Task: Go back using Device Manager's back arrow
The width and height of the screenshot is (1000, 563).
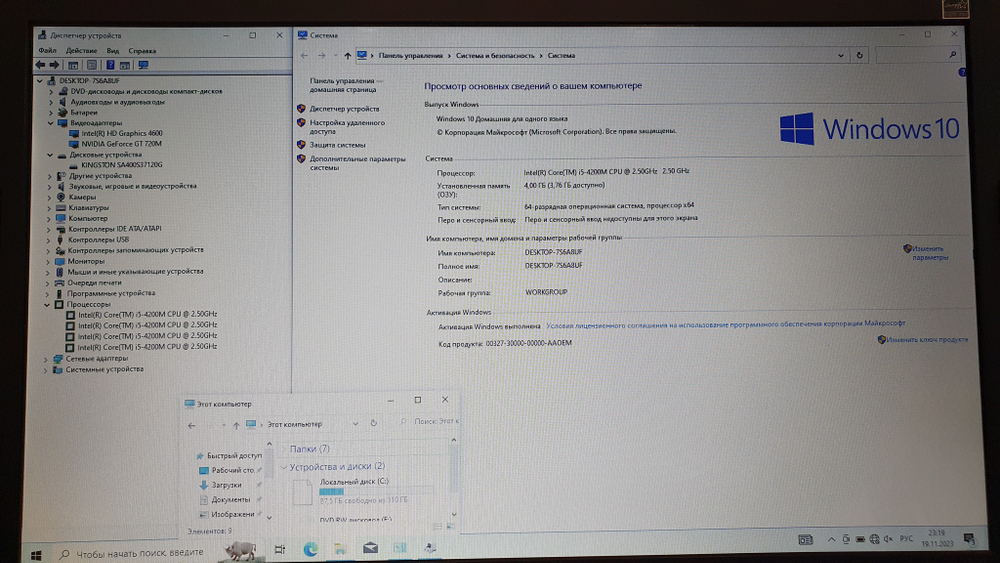Action: coord(40,65)
